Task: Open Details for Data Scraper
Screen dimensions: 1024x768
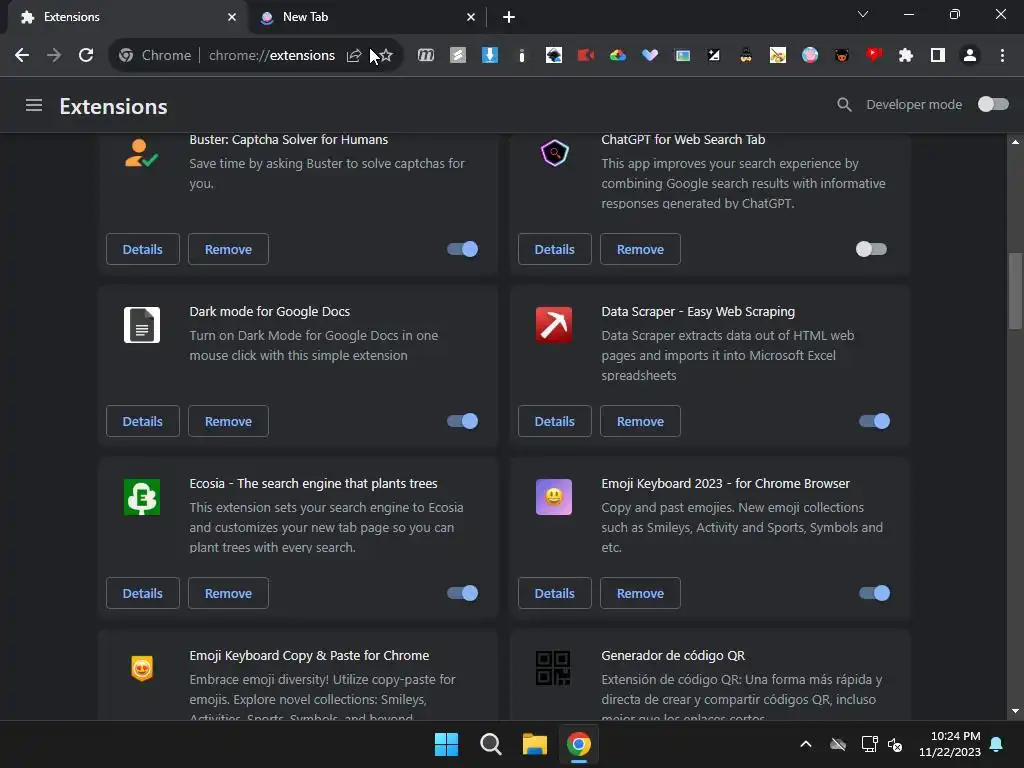Action: pos(554,421)
